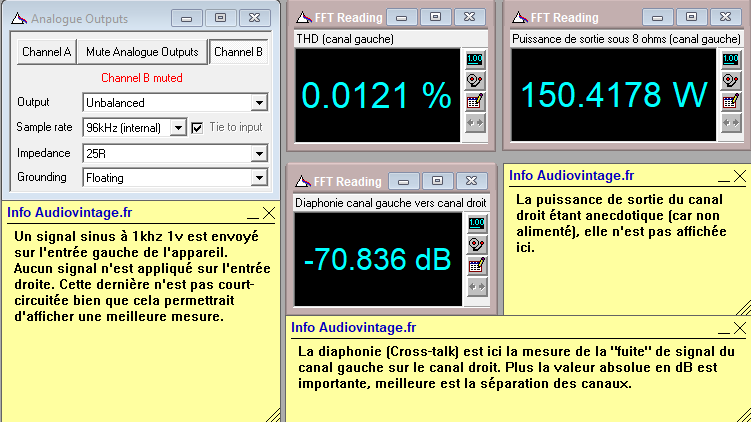The width and height of the screenshot is (751, 422).
Task: Grab the resize grip of the left Info note
Action: point(273,415)
